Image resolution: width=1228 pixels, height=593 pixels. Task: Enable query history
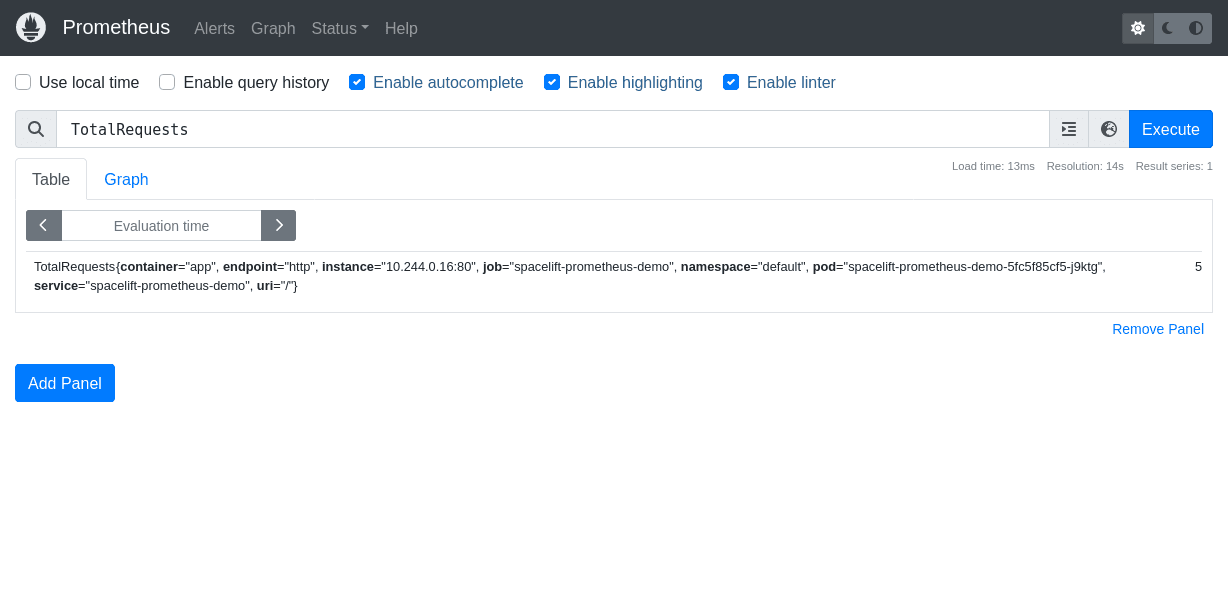167,82
